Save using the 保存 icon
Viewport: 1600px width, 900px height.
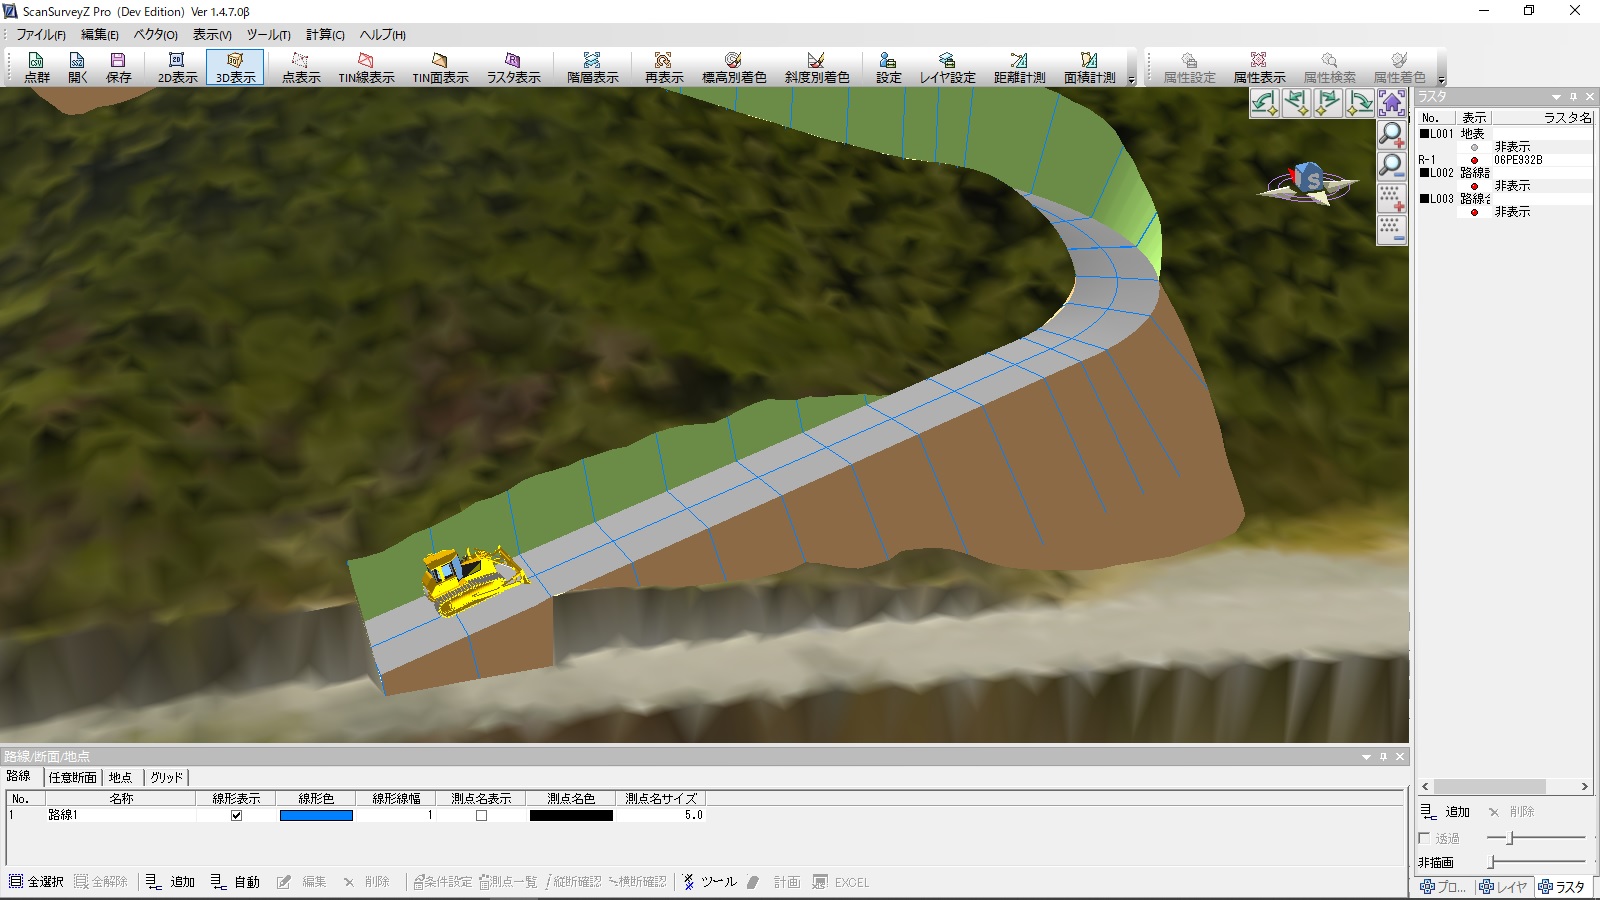tap(118, 67)
